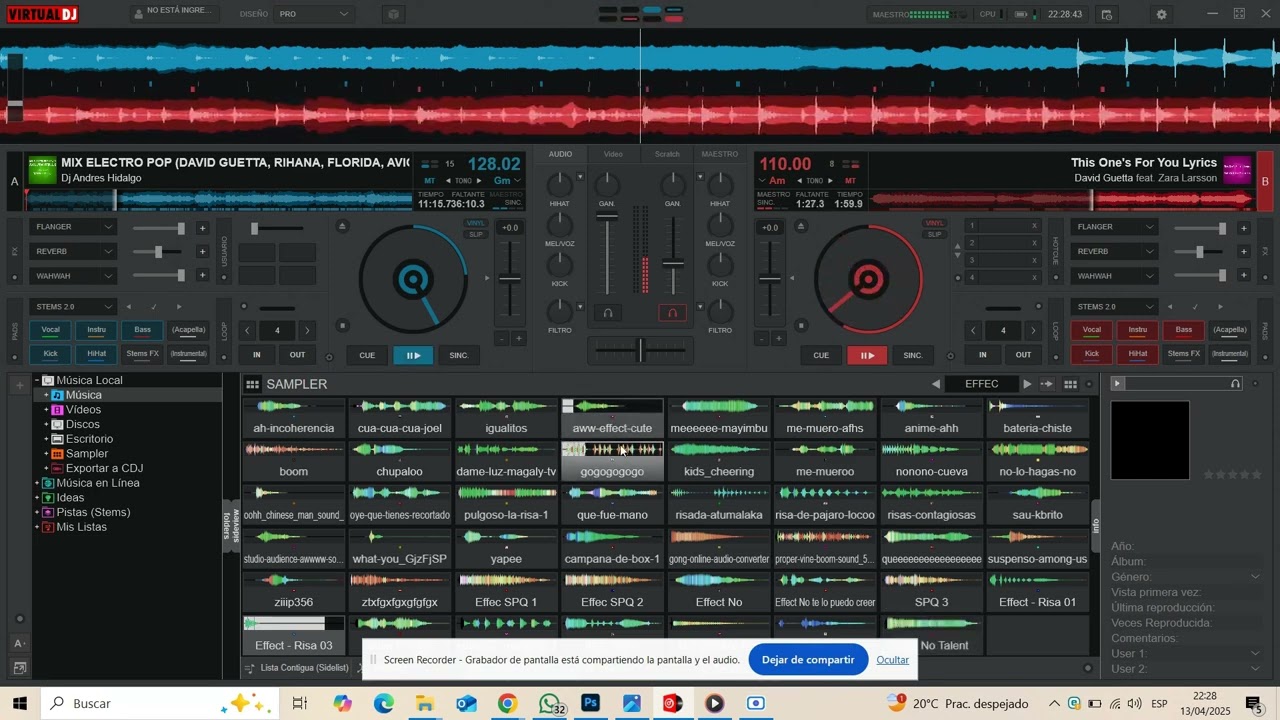Select the AUDIO mixer tab
The image size is (1280, 720).
click(560, 154)
